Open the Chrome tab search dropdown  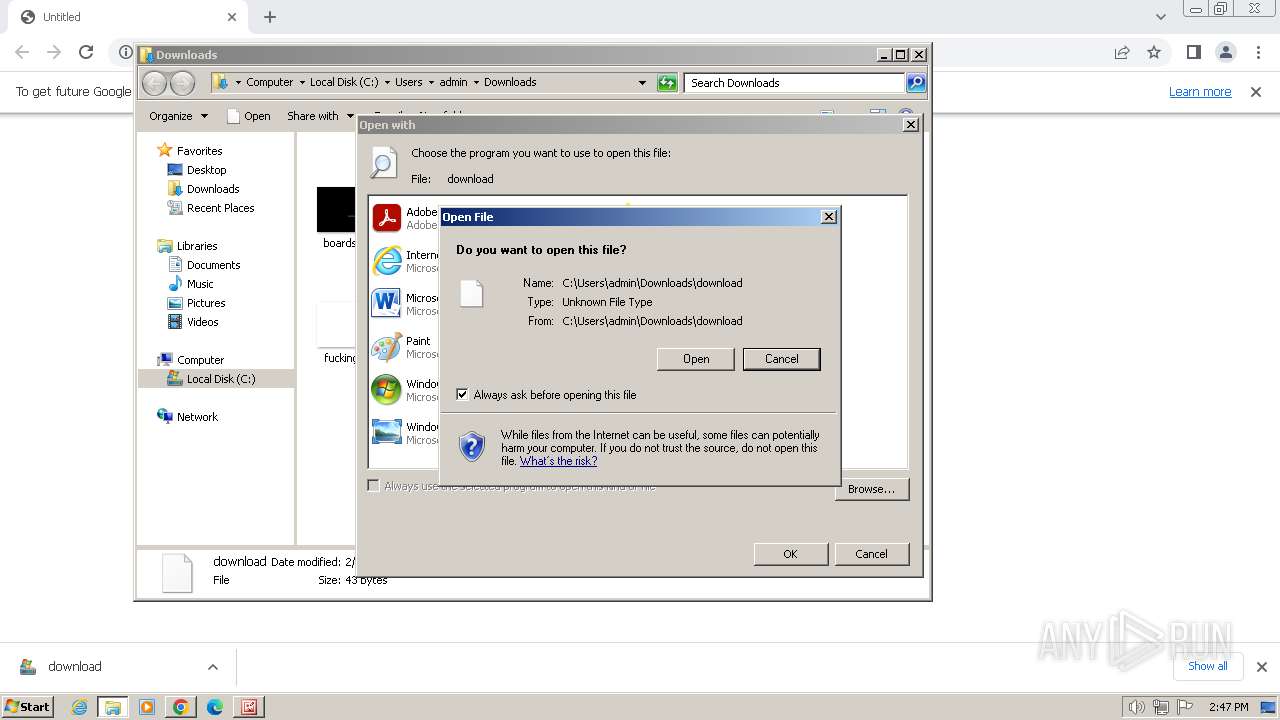point(1160,17)
